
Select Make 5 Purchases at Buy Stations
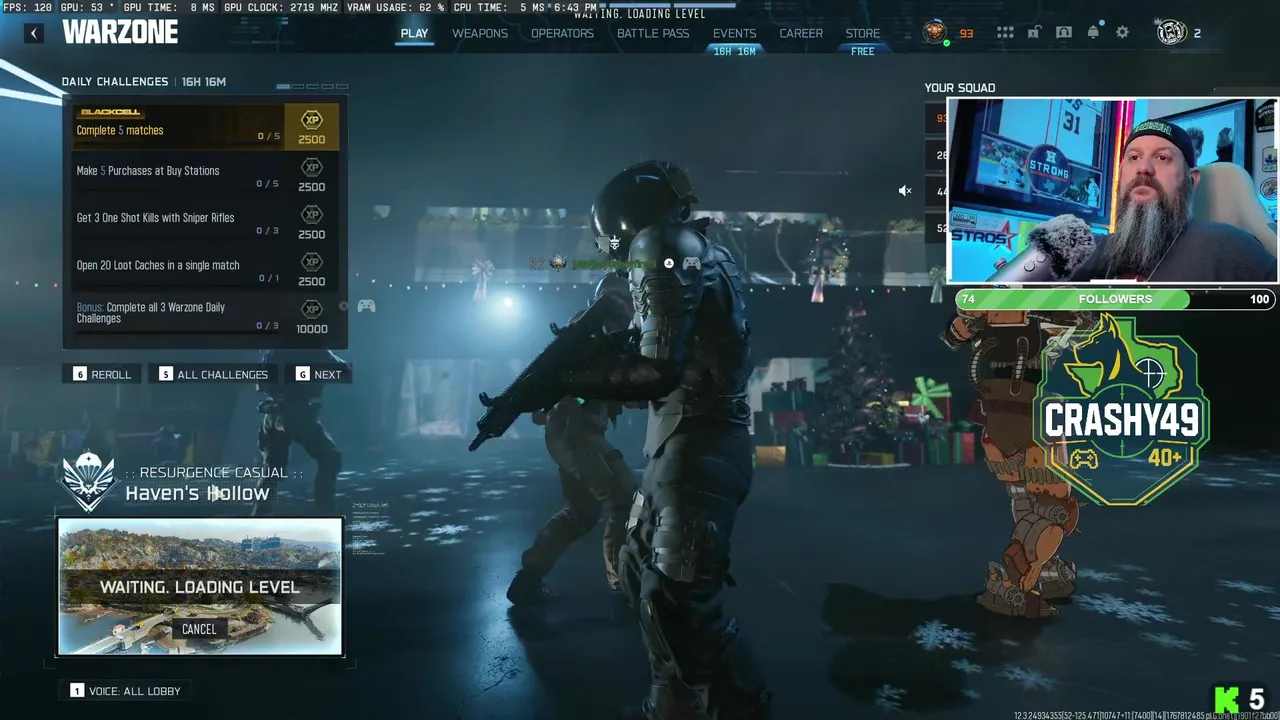coord(205,174)
